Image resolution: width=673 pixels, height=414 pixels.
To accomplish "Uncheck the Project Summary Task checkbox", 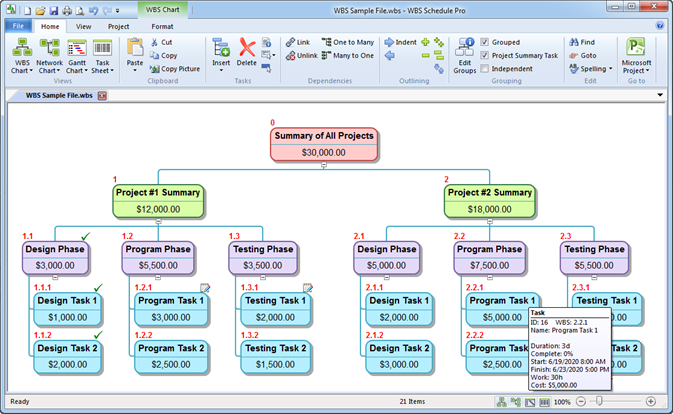I will (x=485, y=55).
